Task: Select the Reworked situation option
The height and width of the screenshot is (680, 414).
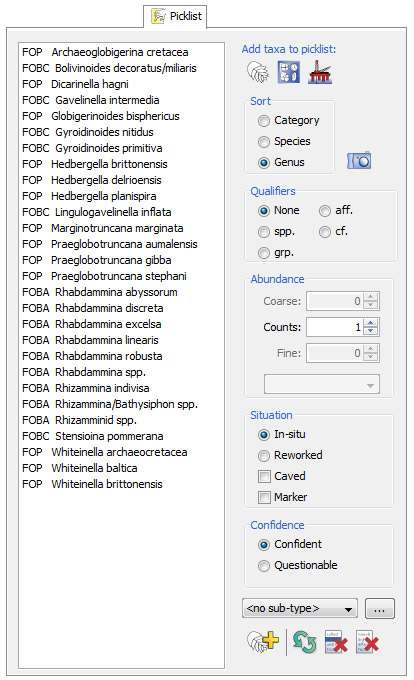Action: point(264,456)
